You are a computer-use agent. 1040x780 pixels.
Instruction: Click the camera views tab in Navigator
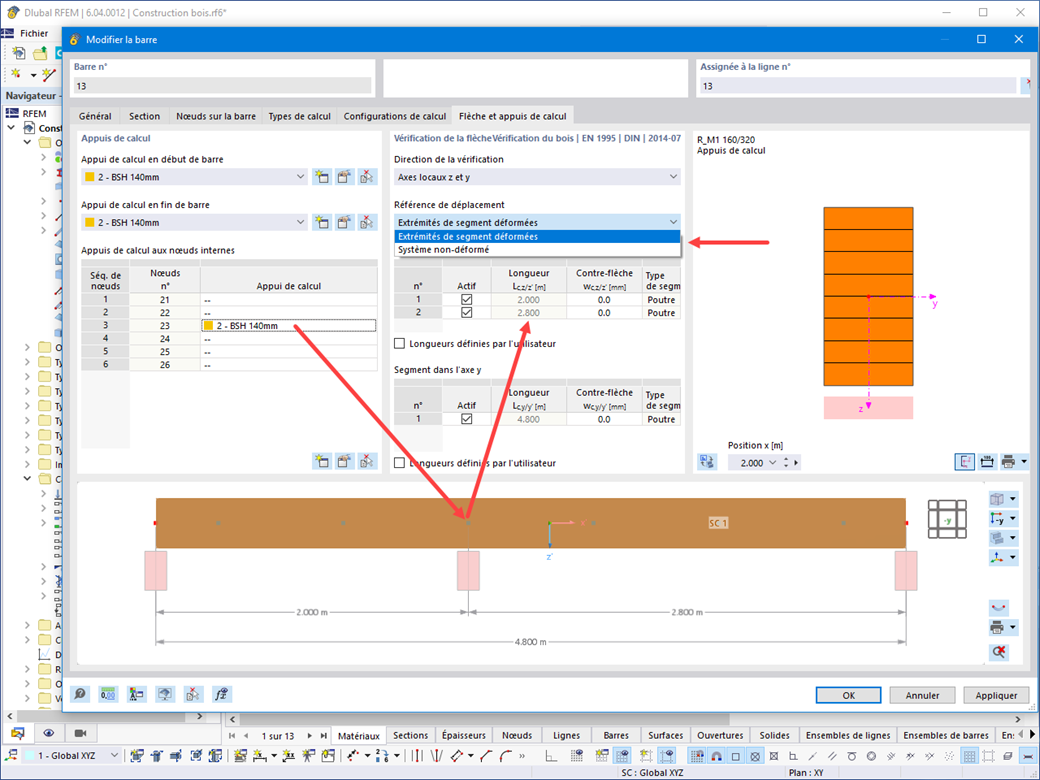tap(80, 733)
